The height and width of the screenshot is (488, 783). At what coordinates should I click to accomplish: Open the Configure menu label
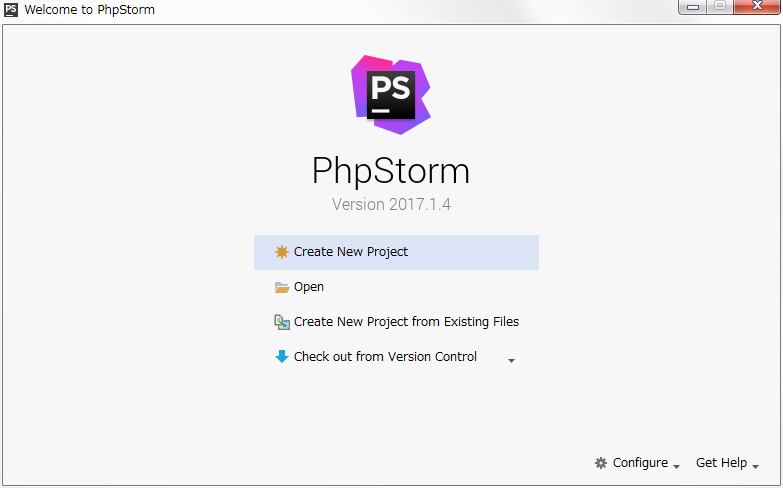click(640, 463)
